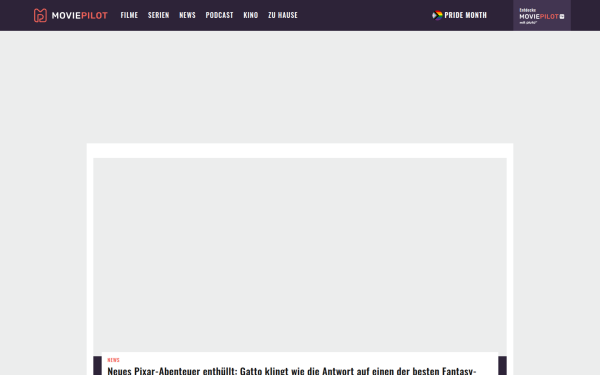Open the Serien menu

coord(158,15)
